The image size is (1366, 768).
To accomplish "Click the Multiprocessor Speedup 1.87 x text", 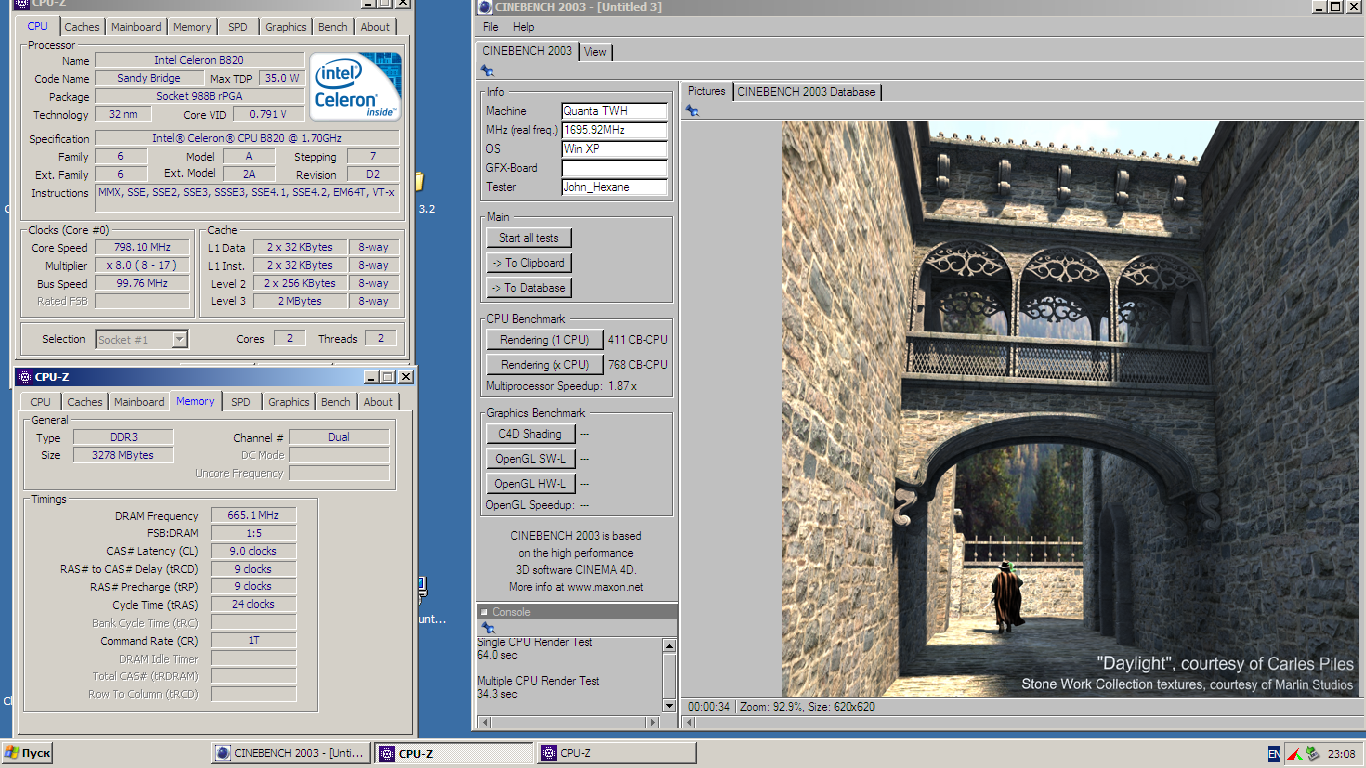I will pos(561,386).
